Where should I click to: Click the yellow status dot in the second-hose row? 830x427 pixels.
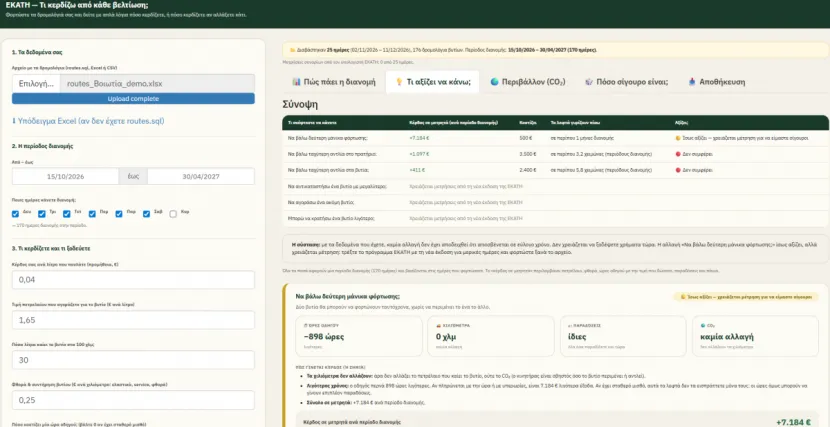678,138
